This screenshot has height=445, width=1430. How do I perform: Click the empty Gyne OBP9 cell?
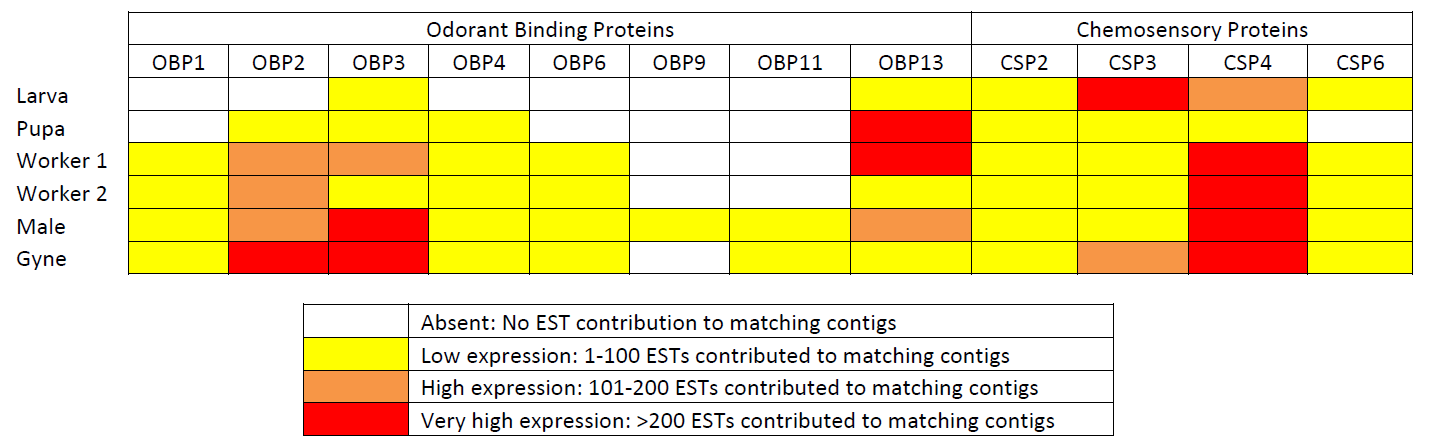pos(679,258)
